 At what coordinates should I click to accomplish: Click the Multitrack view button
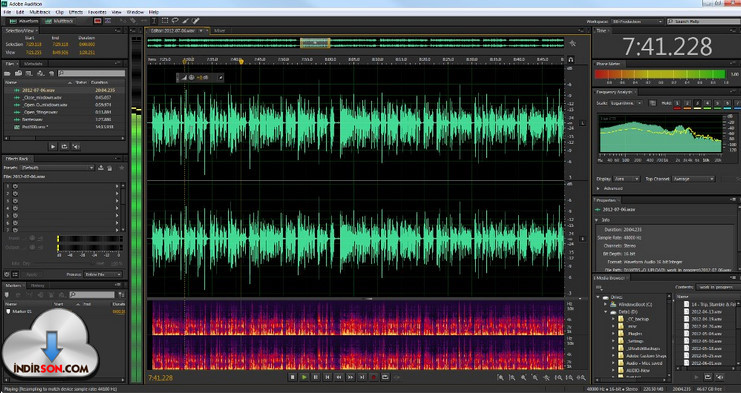pyautogui.click(x=59, y=21)
